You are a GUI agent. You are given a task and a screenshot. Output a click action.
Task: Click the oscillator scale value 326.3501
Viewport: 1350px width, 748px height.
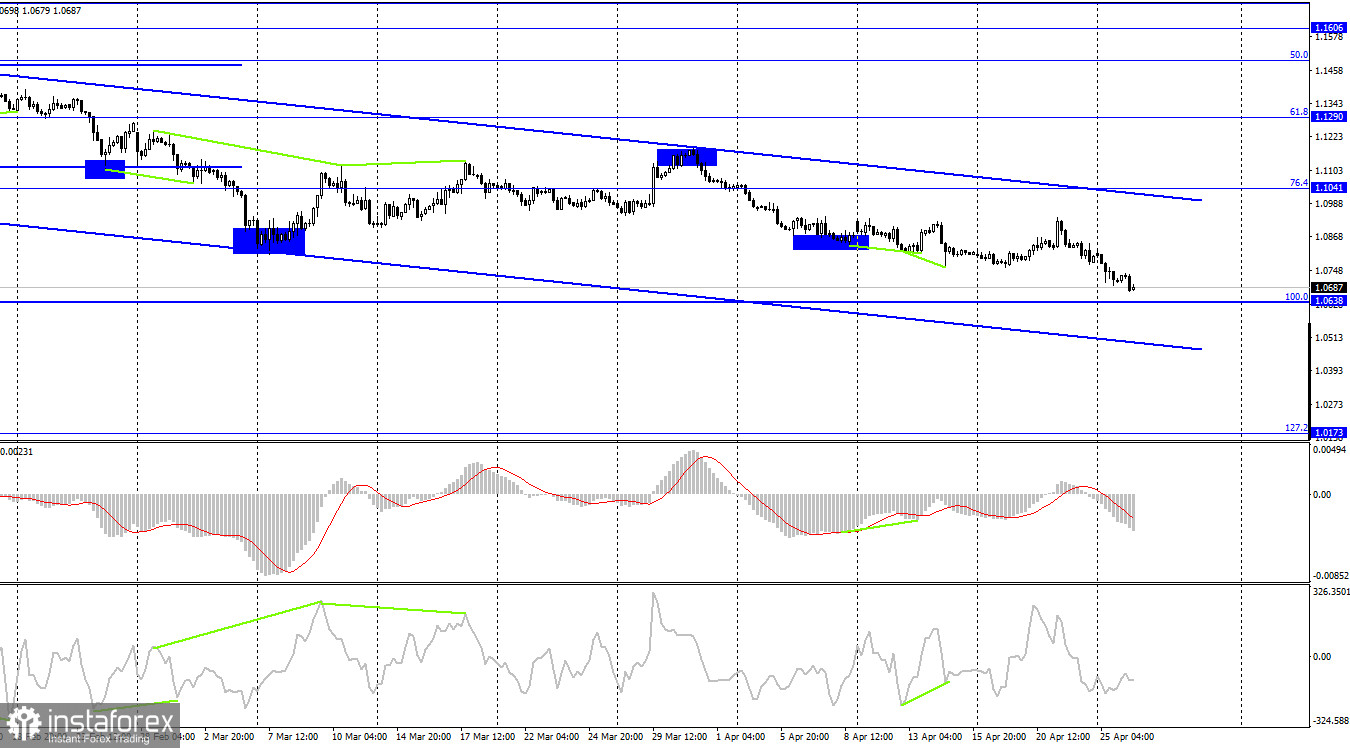(1331, 592)
